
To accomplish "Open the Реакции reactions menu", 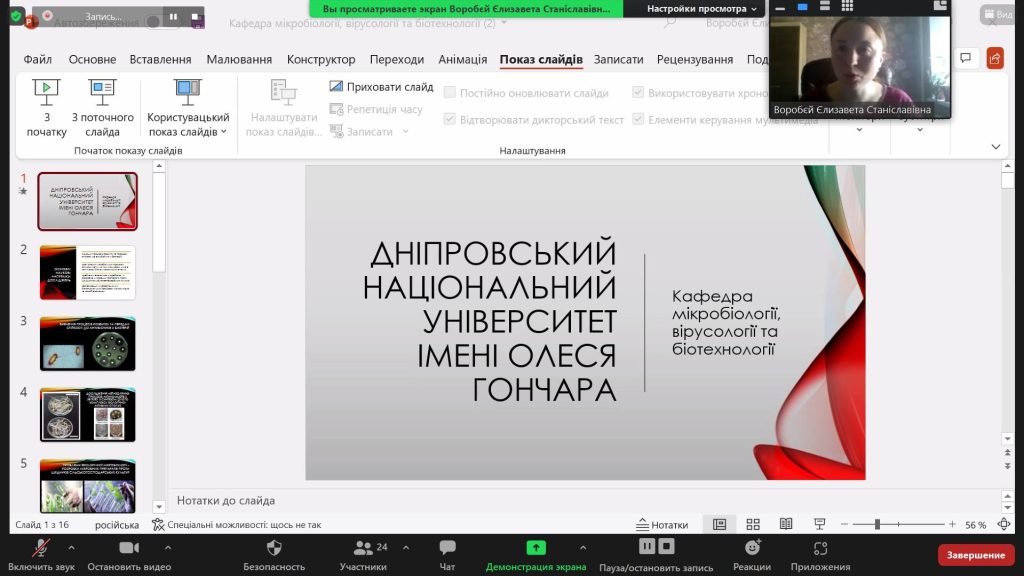I will click(x=752, y=555).
